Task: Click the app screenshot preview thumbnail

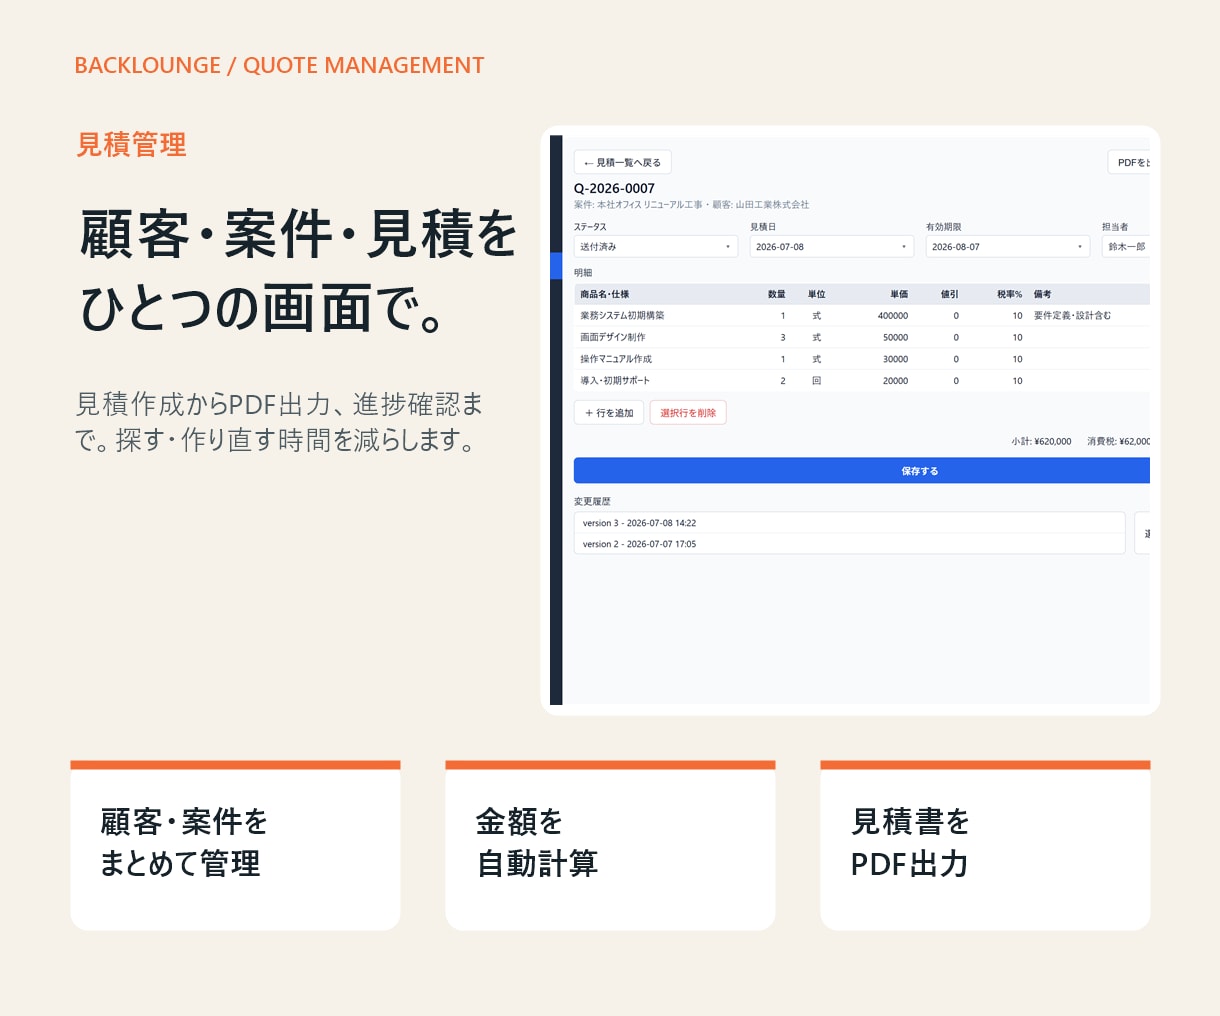Action: (x=850, y=420)
